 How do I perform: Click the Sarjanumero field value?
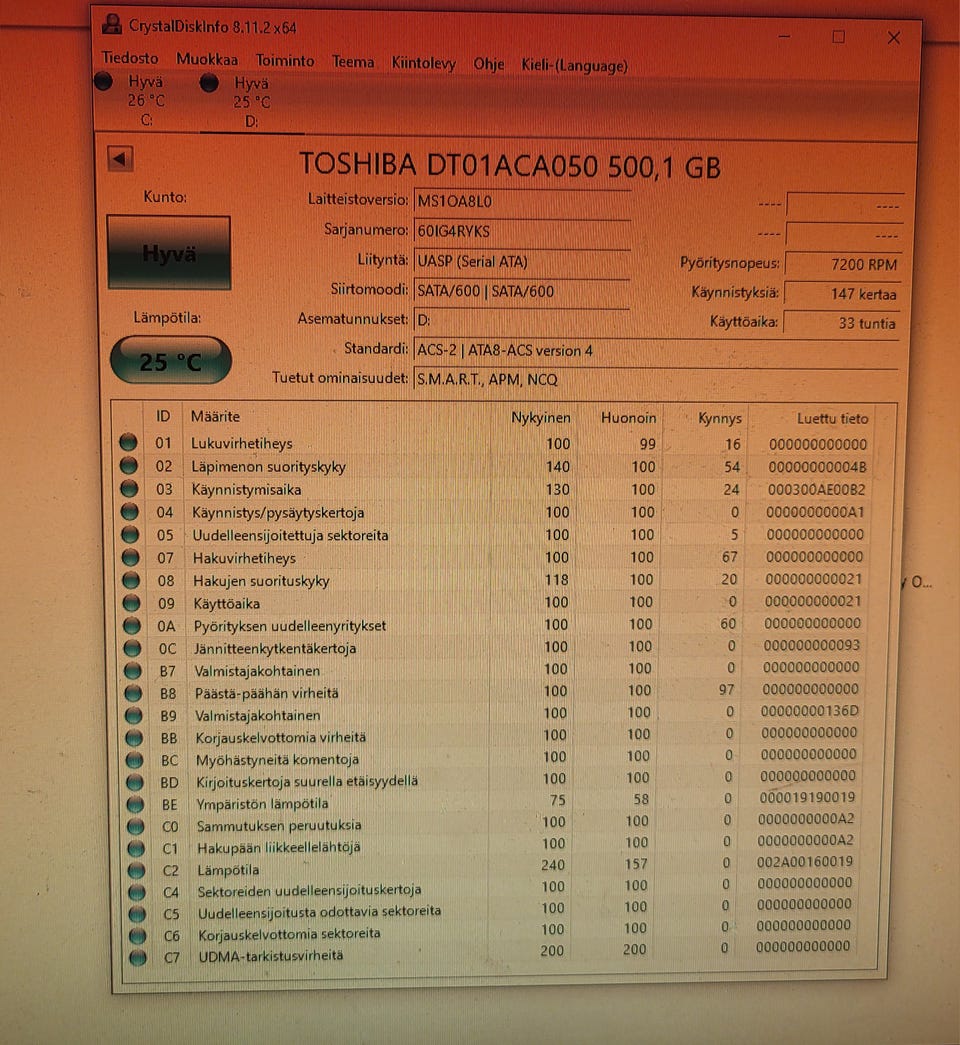522,231
